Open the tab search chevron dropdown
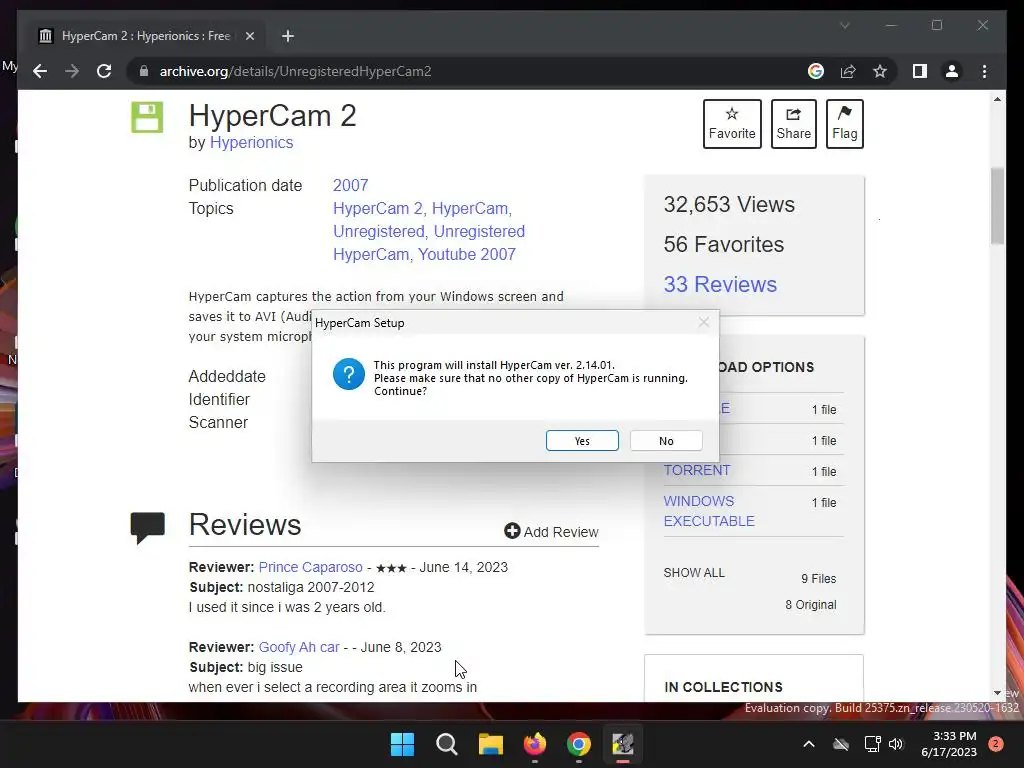This screenshot has height=768, width=1024. [844, 25]
